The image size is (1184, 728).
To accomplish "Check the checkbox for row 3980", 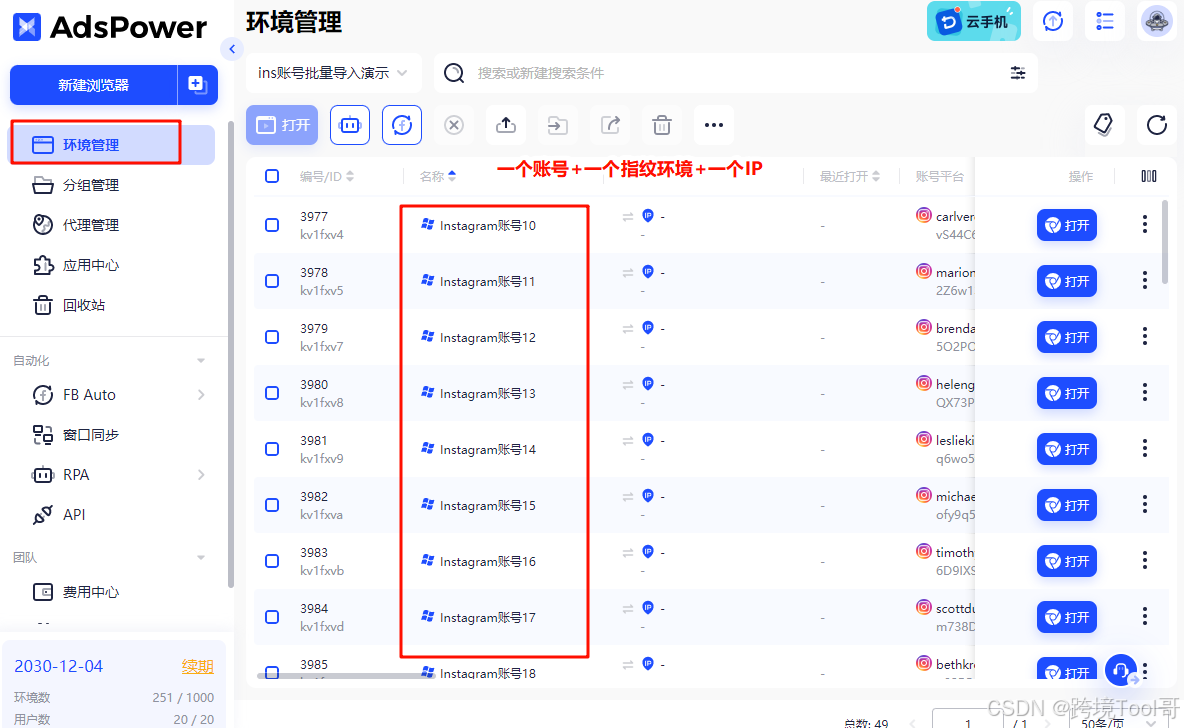I will click(x=272, y=393).
